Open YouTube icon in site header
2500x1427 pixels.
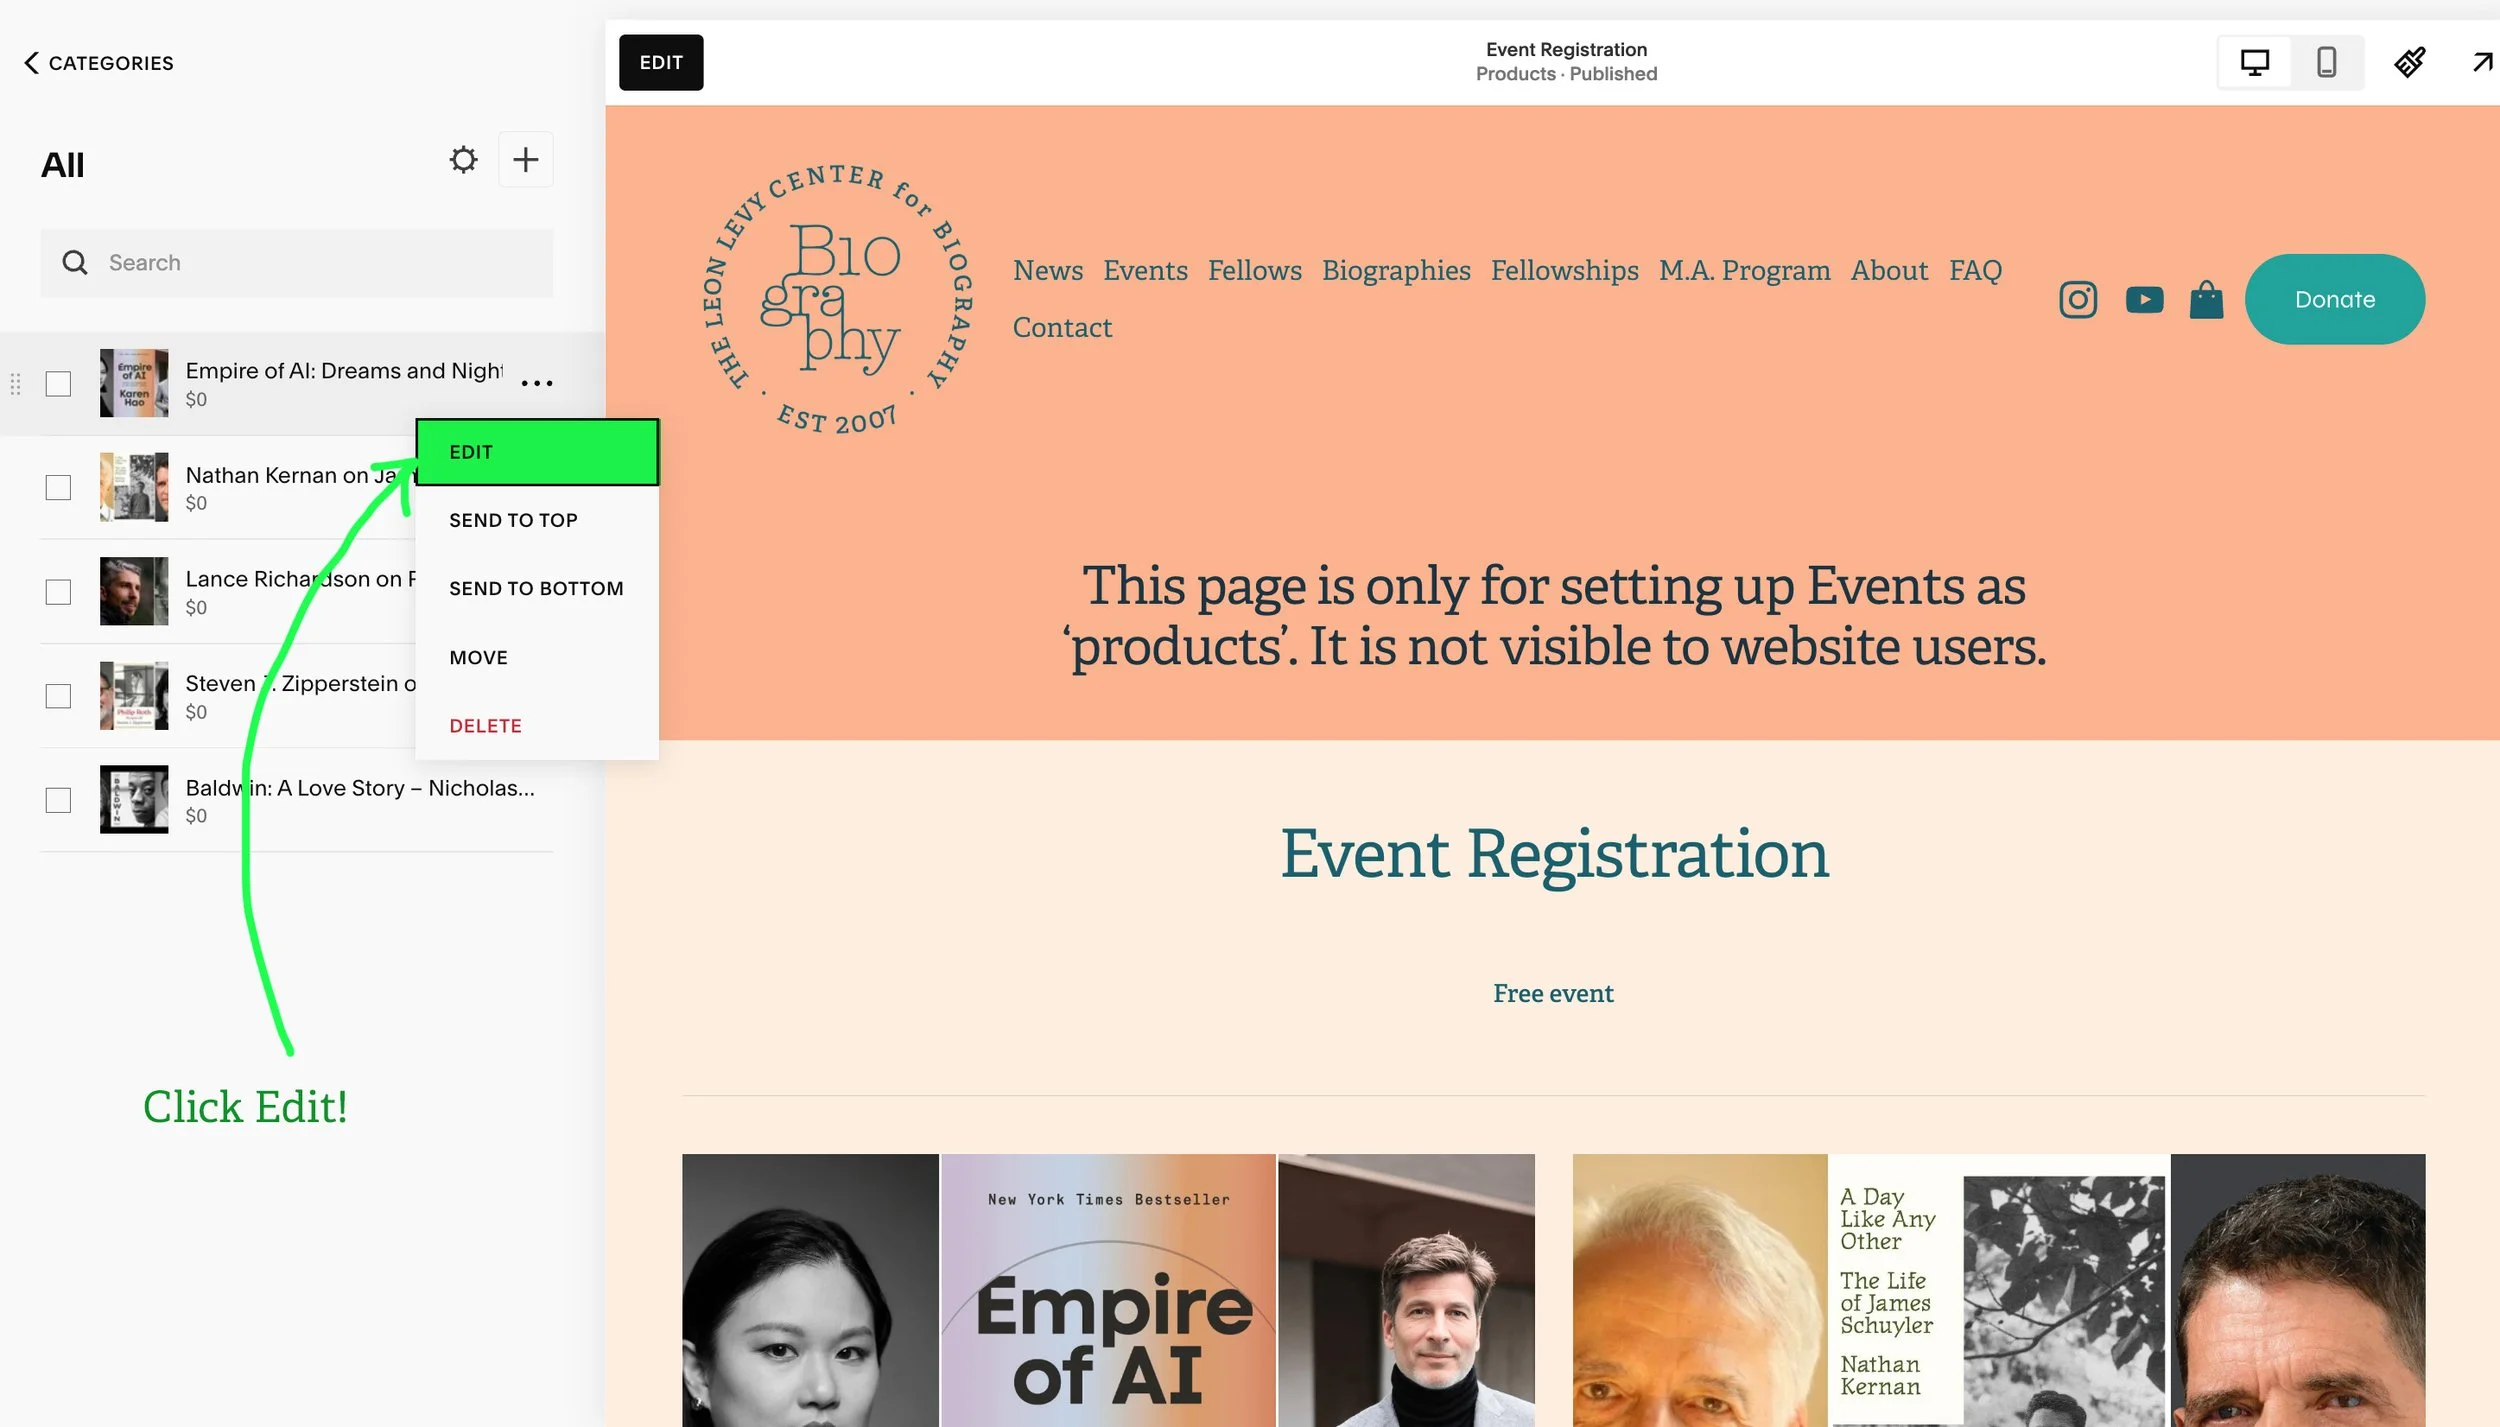tap(2143, 300)
